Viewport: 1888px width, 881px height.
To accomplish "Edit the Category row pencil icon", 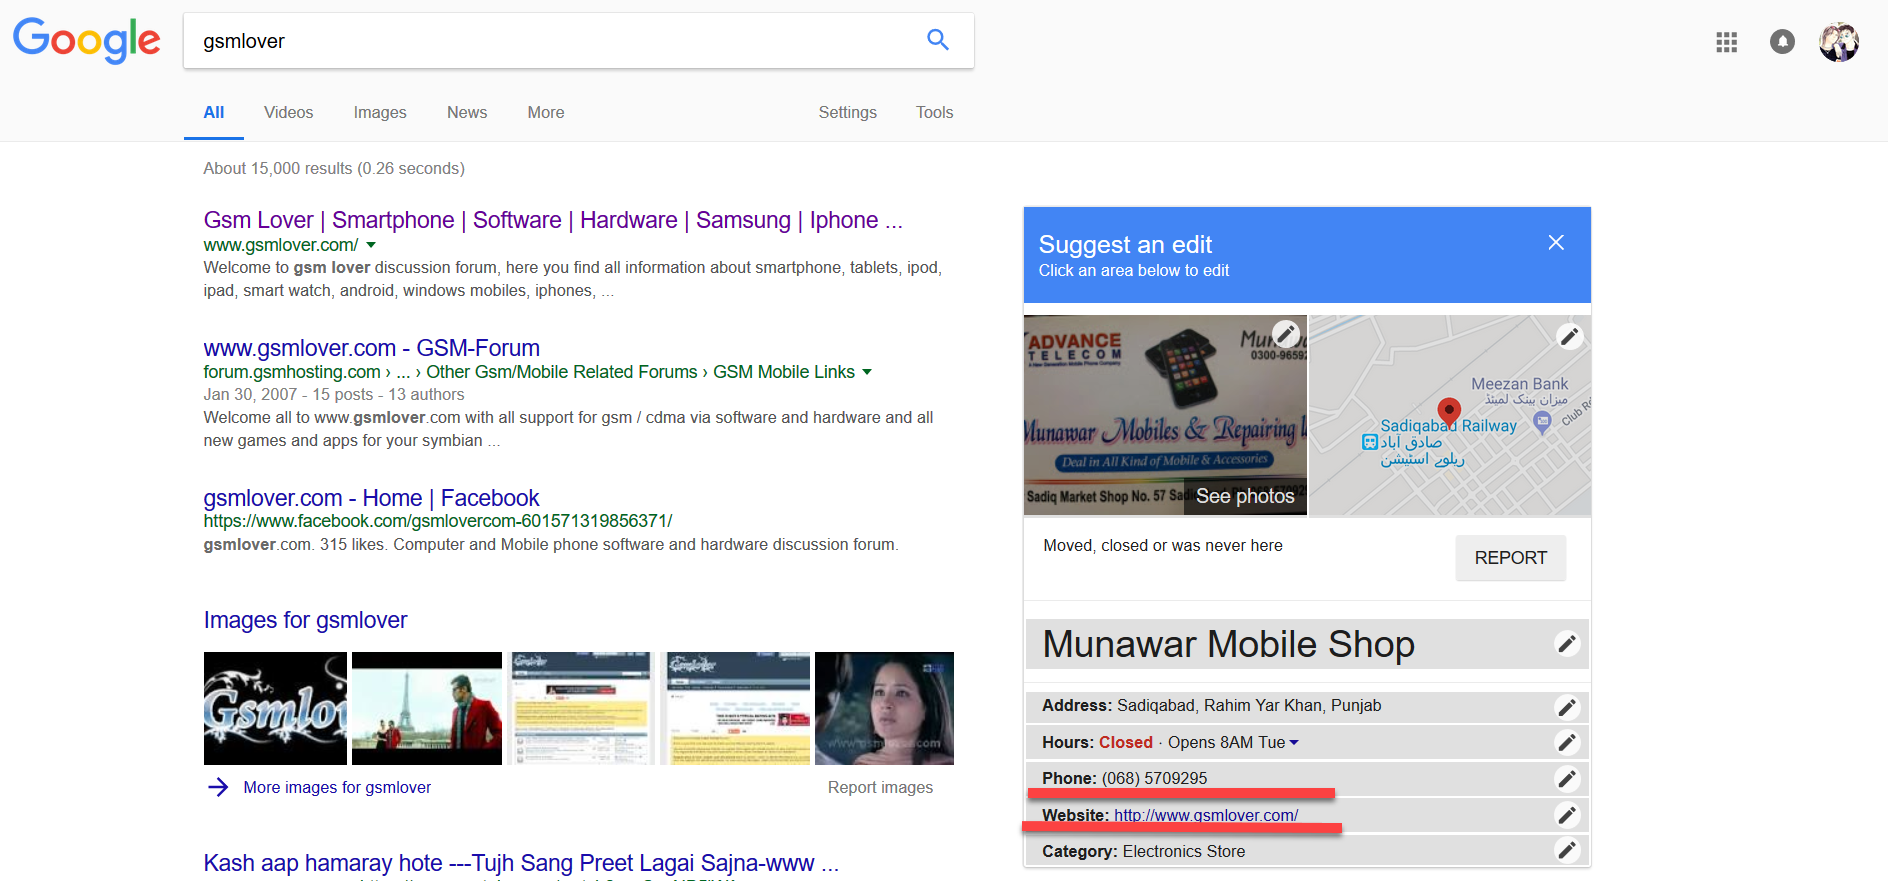I will click(1567, 851).
